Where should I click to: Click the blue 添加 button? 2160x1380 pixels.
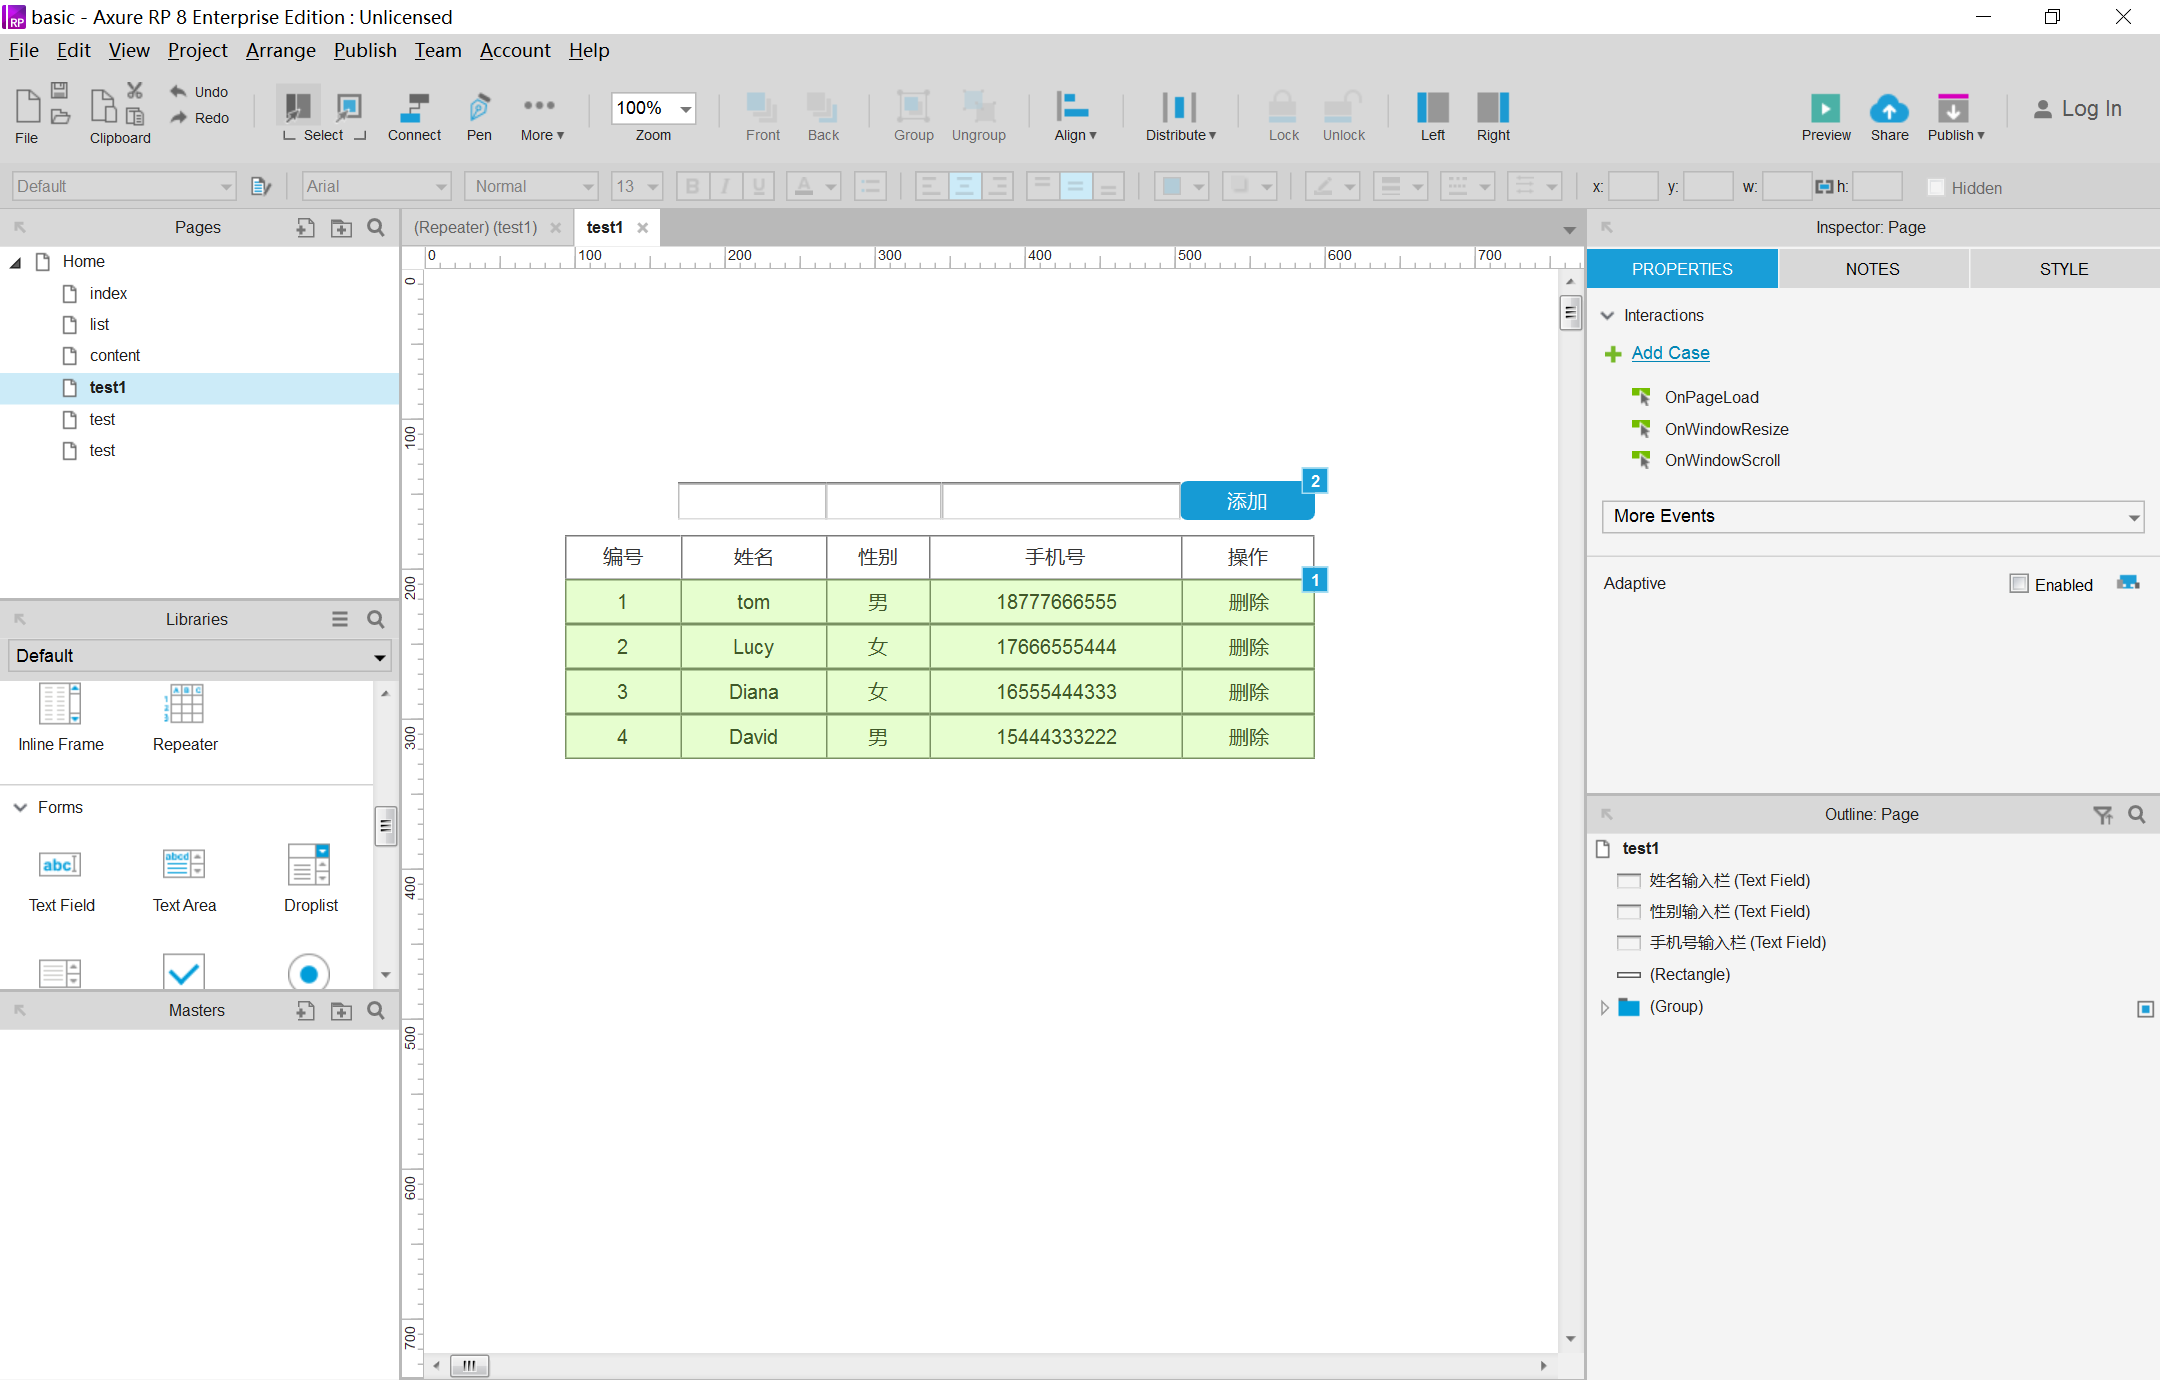pos(1246,501)
